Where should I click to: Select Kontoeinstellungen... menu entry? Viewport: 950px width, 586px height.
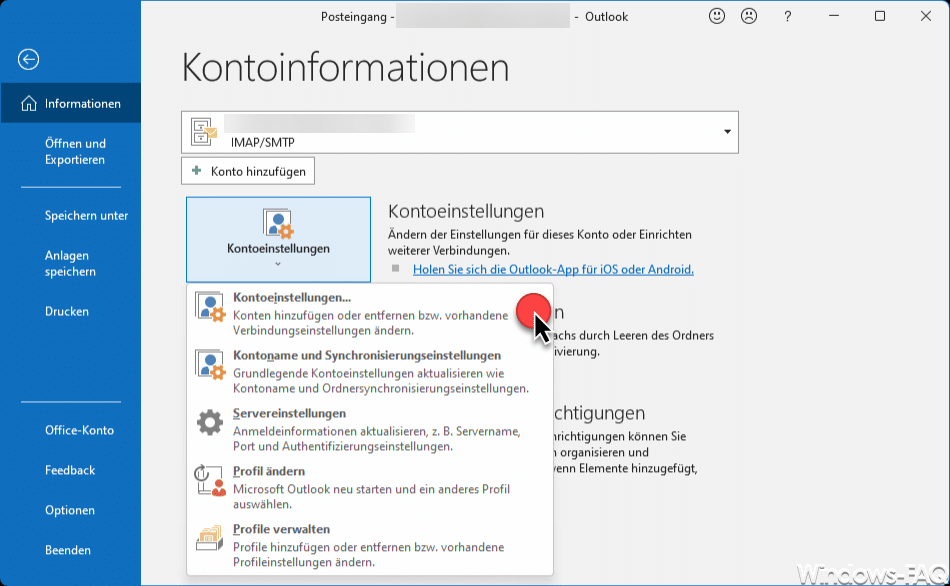point(370,313)
